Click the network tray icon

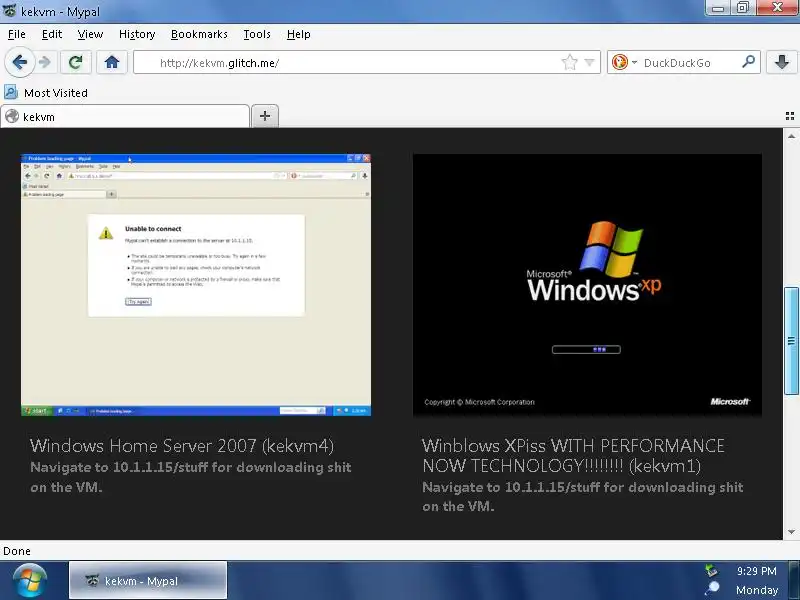(x=711, y=570)
